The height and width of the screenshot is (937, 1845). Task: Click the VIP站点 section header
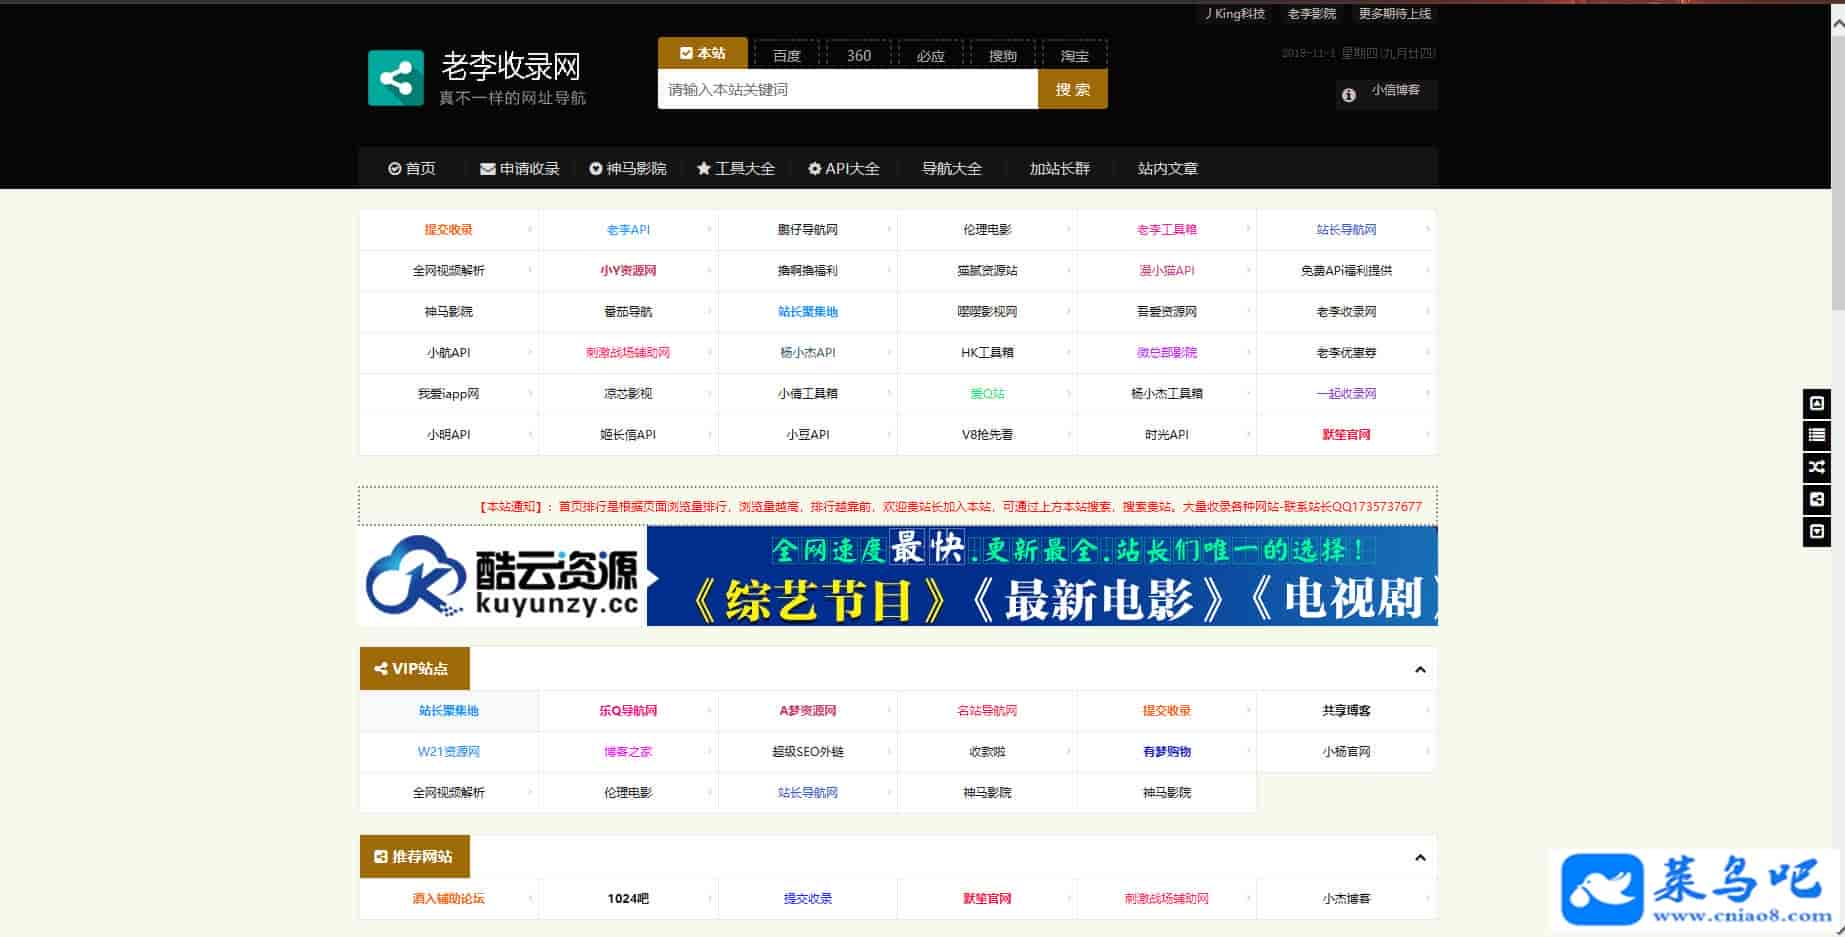[x=415, y=669]
